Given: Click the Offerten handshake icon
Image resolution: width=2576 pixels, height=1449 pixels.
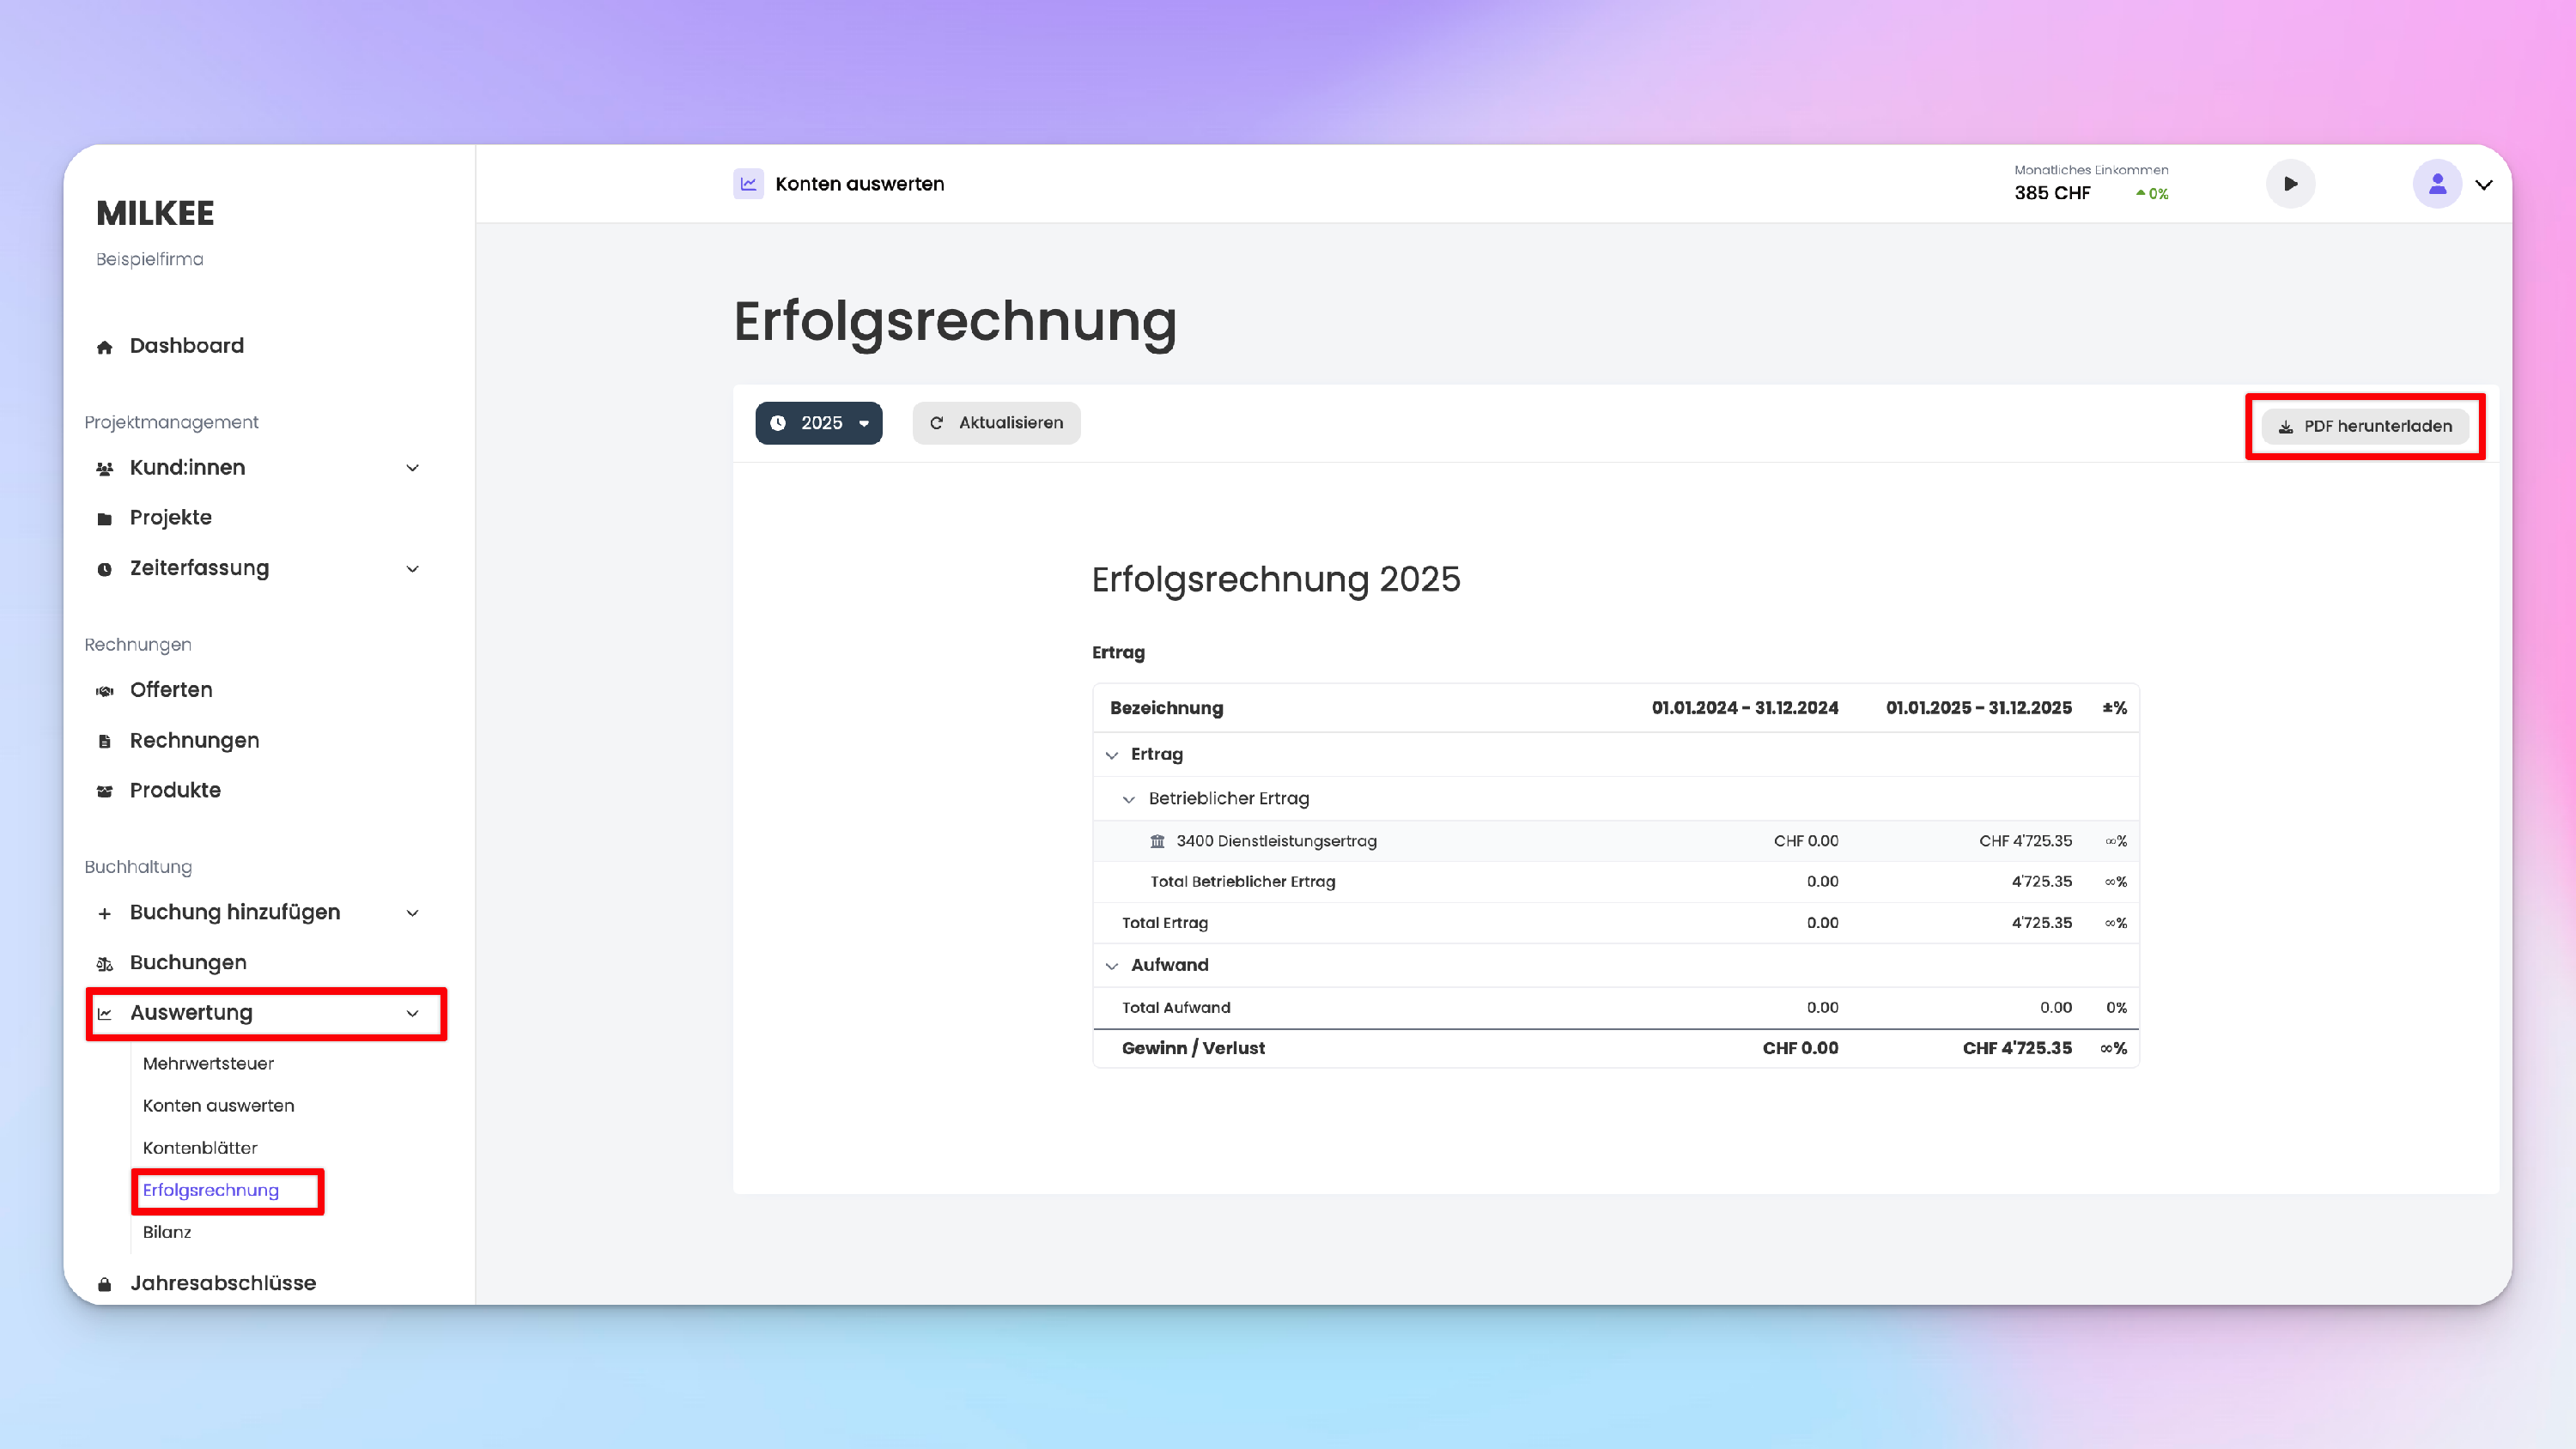Looking at the screenshot, I should click(104, 691).
